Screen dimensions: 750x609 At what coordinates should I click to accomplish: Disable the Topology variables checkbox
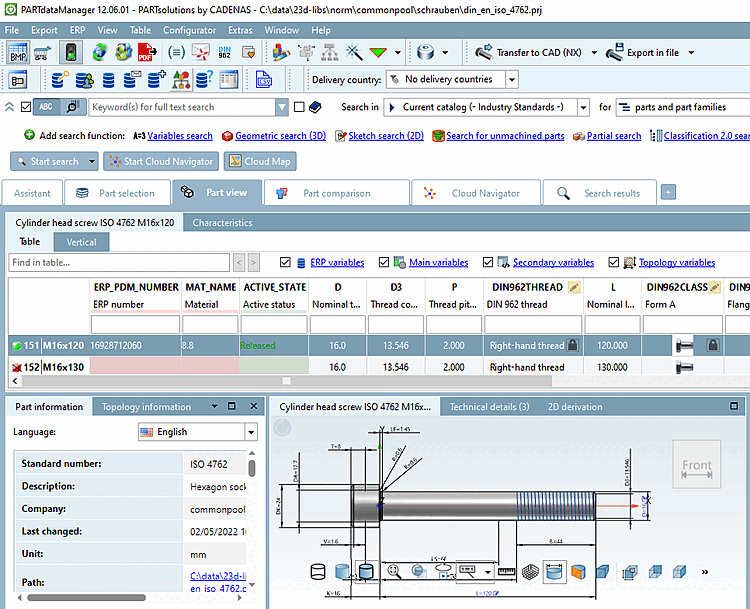tap(614, 262)
